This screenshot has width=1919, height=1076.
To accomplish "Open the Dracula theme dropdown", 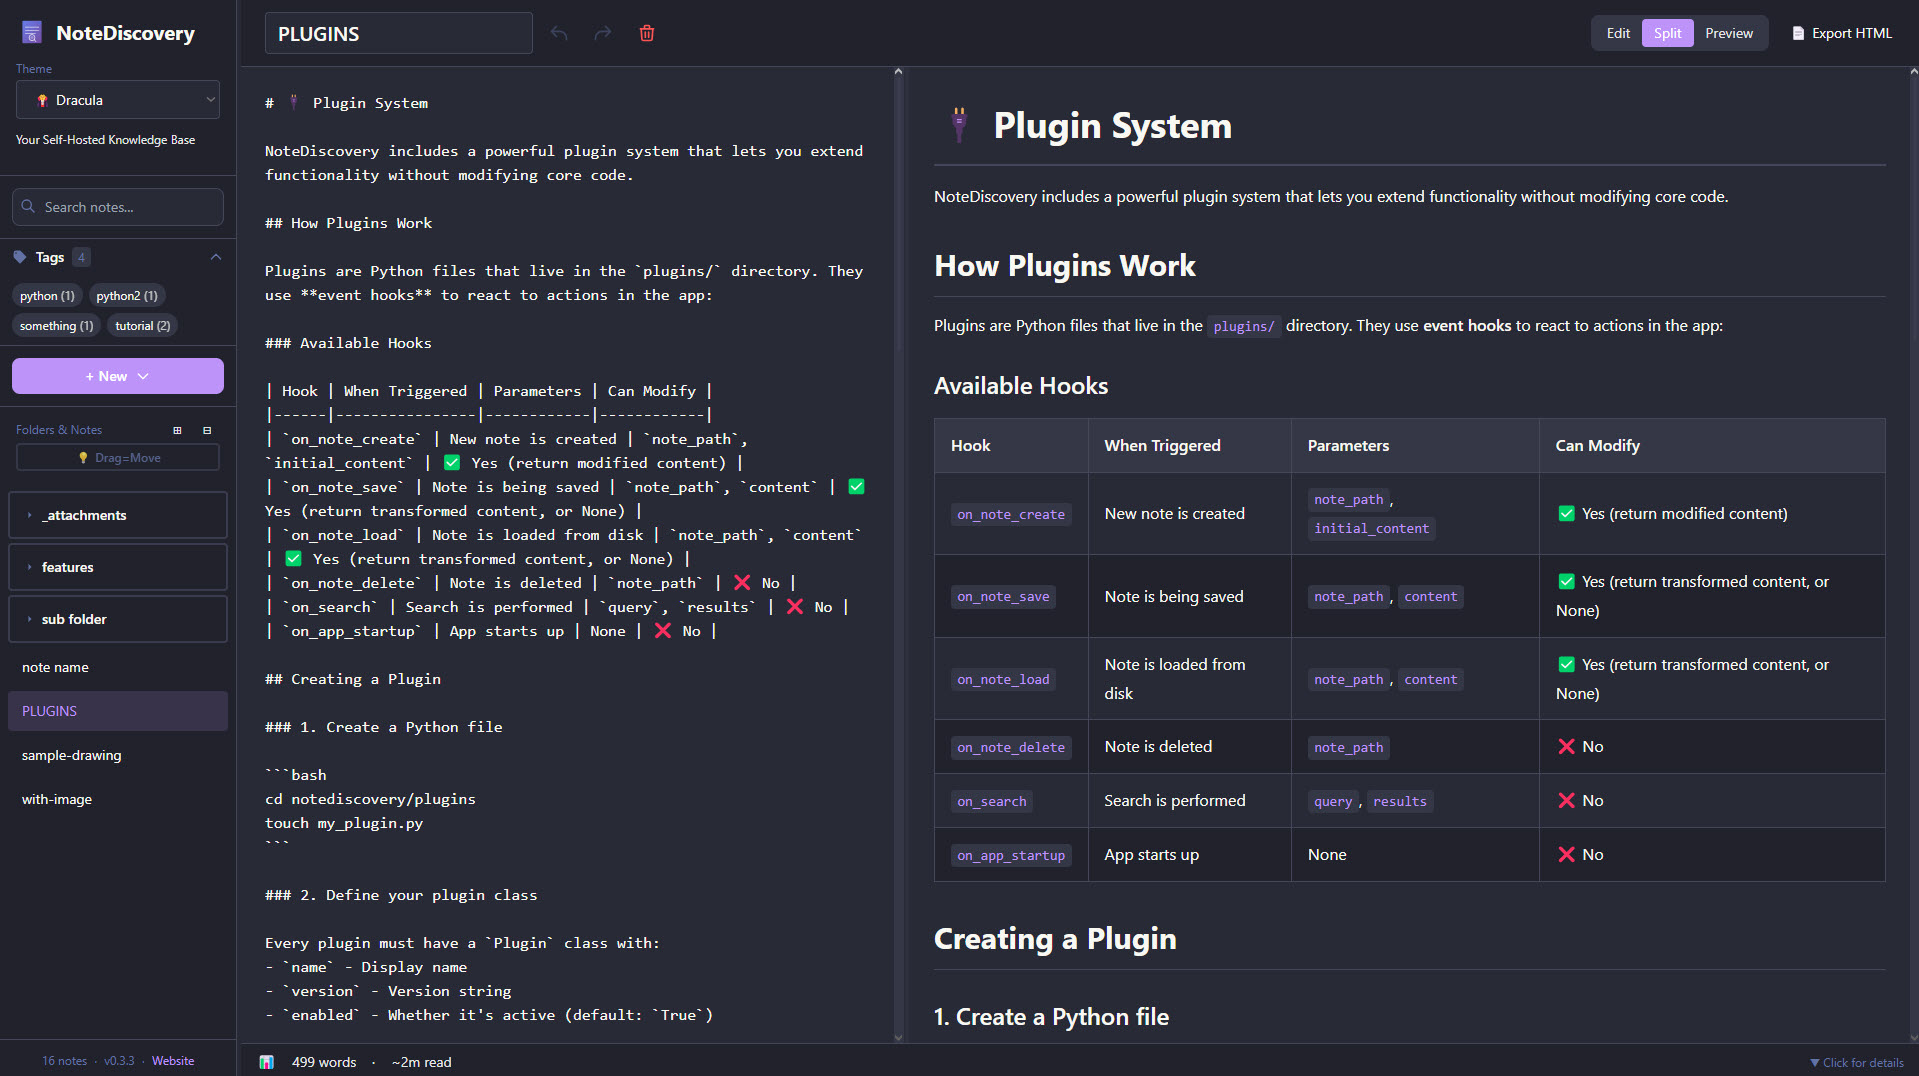I will pos(118,100).
